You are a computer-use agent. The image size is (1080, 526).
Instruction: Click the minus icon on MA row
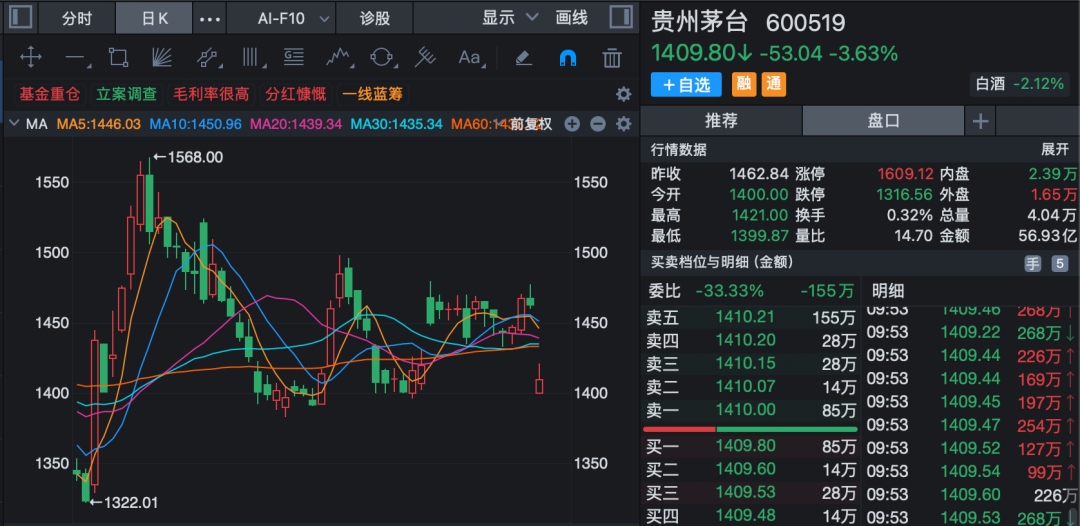[x=598, y=124]
